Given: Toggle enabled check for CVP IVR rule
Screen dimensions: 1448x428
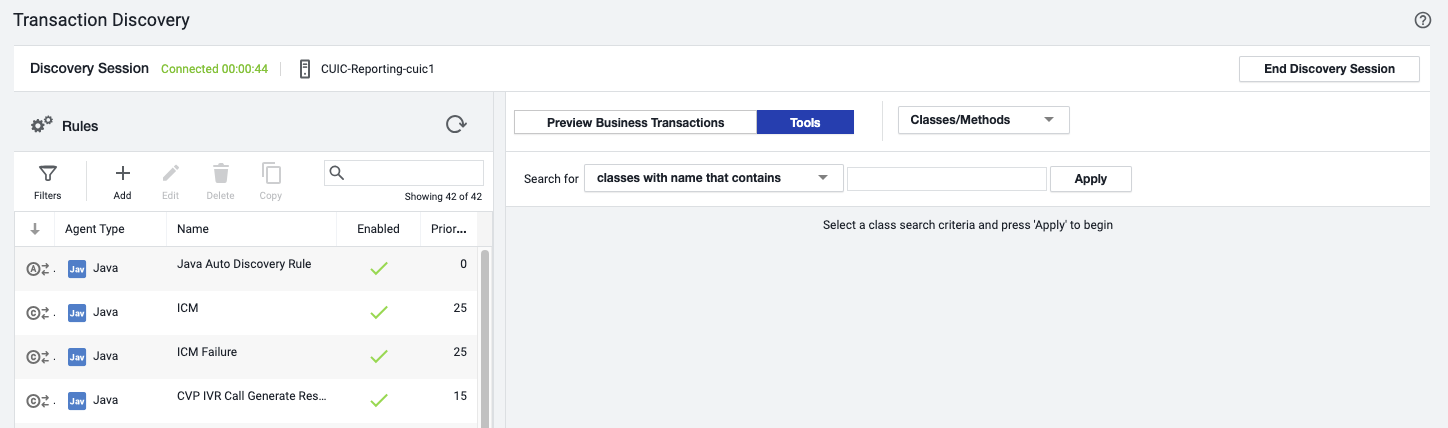Looking at the screenshot, I should click(379, 400).
